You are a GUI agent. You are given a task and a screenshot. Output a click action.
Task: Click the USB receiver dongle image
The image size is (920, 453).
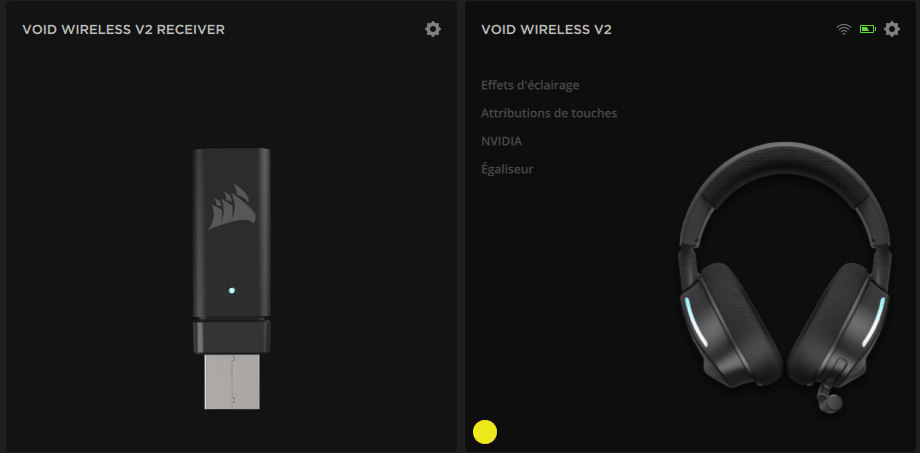coord(232,278)
